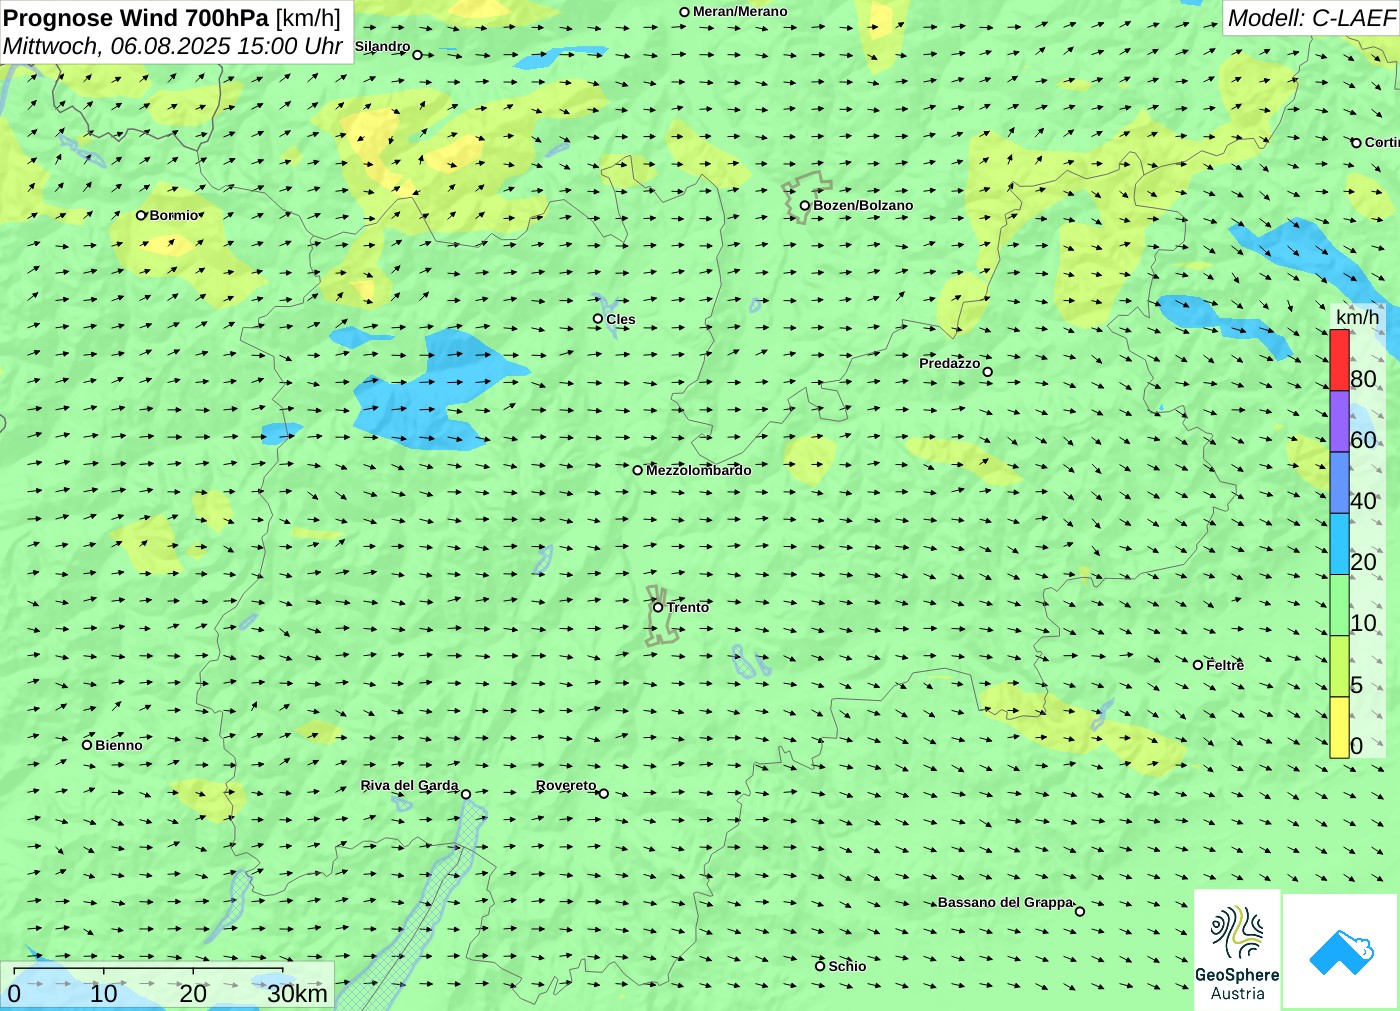Click the Mezzolombardo city marker
Screen dimensions: 1400x1011
pos(637,470)
